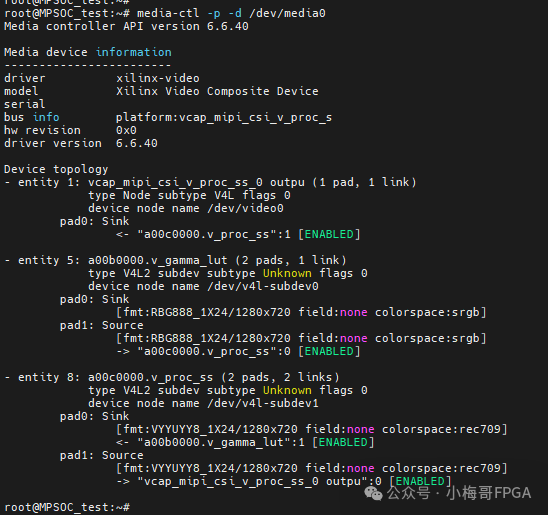Image resolution: width=548 pixels, height=515 pixels.
Task: Click the '<- "a00b0000.v_gamma_lut":1 [ENABLED]' line
Action: (x=245, y=442)
